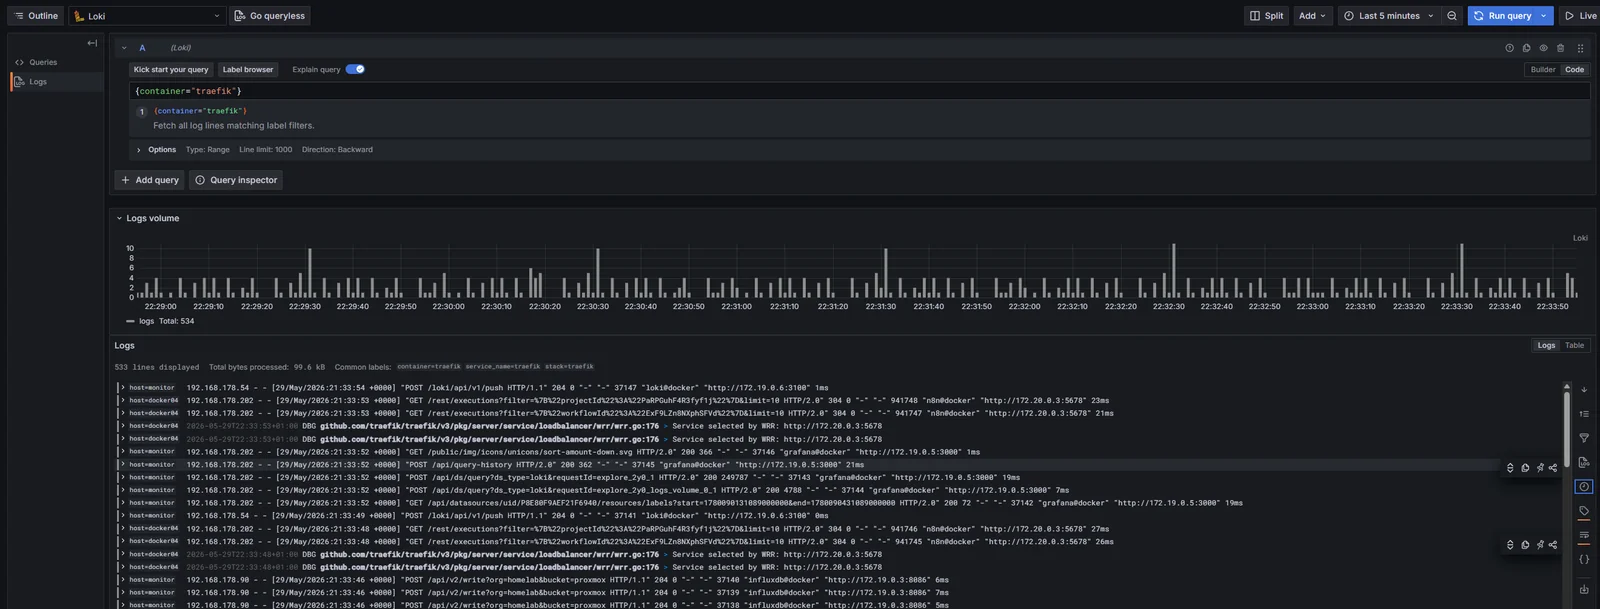Click the logs Total: 534 legend item

[160, 321]
